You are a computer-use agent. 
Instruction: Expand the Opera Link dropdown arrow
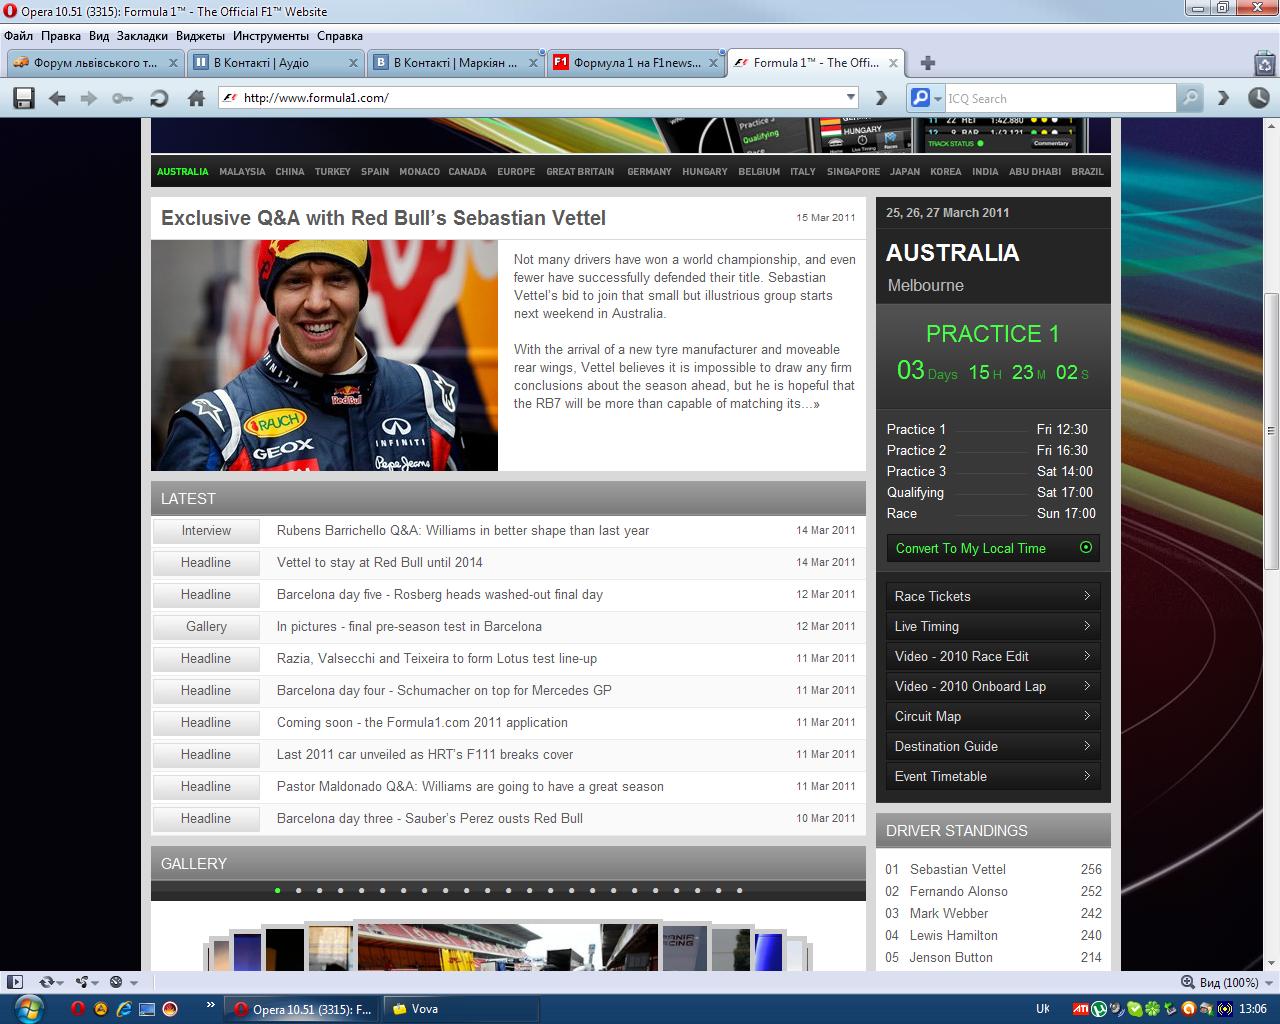click(x=60, y=983)
